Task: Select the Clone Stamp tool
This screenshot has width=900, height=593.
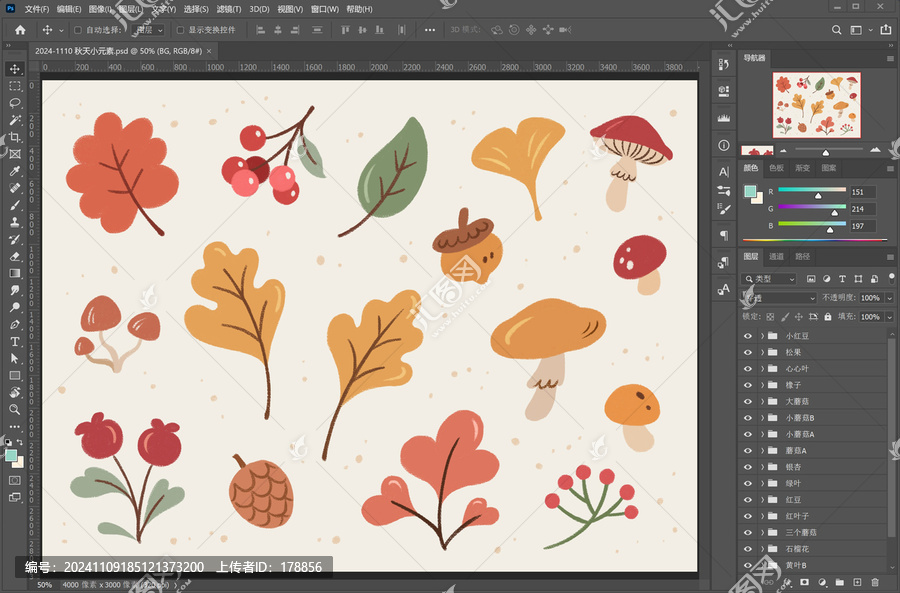Action: click(15, 222)
